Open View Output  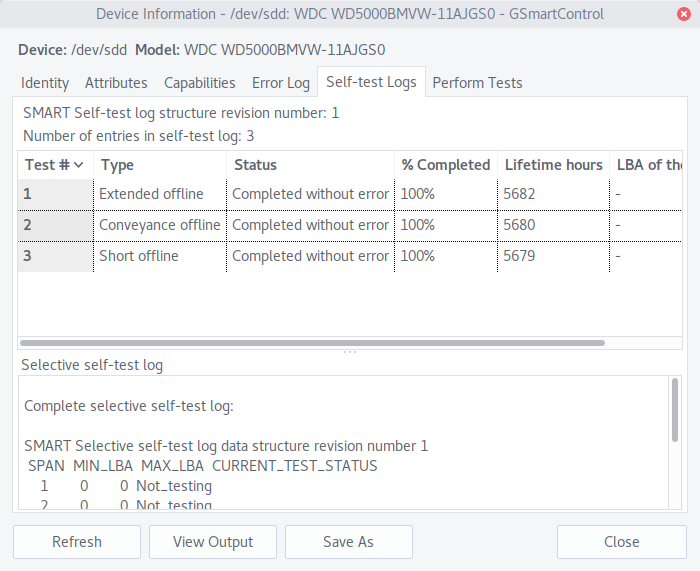point(213,542)
